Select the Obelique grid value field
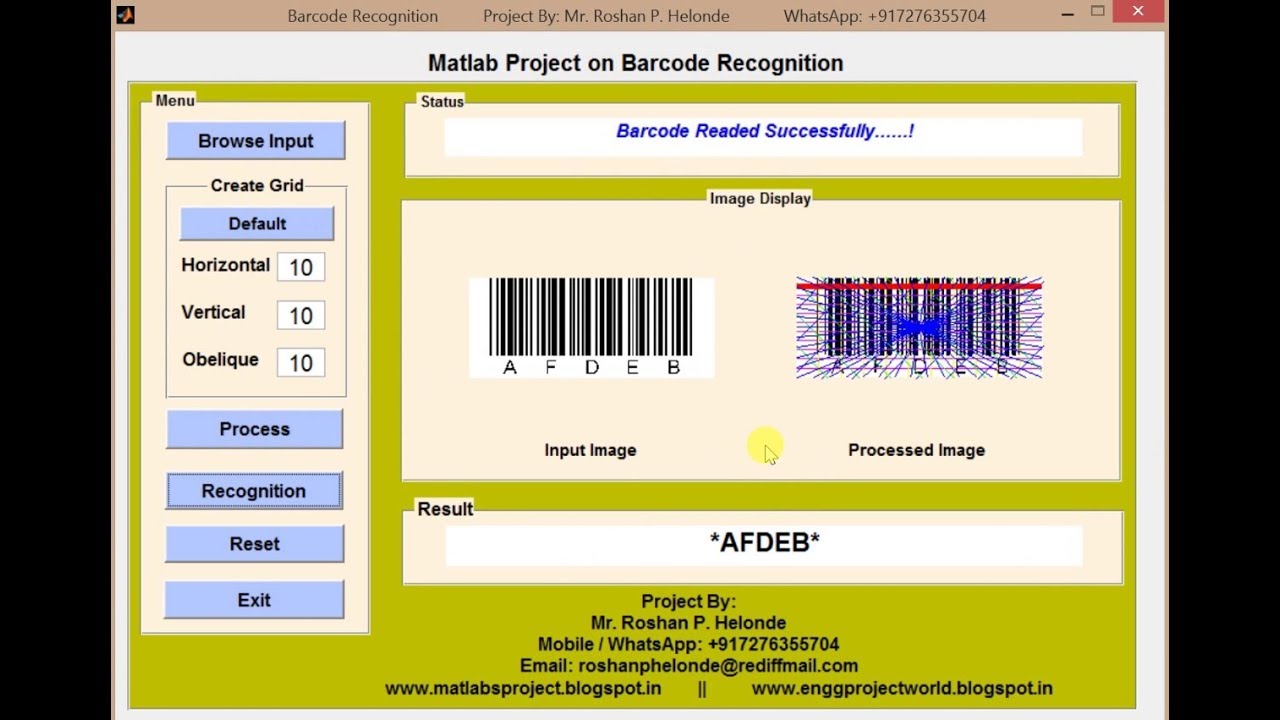 (x=301, y=363)
